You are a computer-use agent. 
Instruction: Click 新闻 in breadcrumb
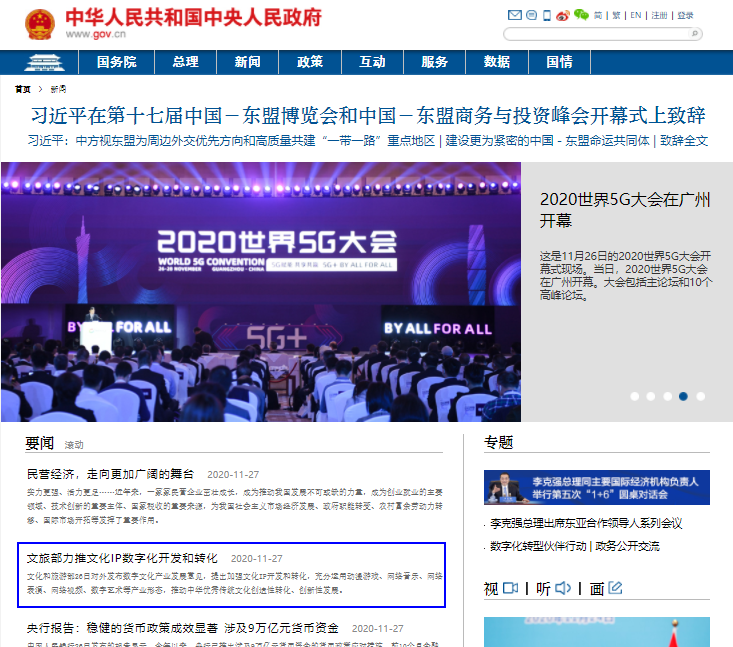58,89
